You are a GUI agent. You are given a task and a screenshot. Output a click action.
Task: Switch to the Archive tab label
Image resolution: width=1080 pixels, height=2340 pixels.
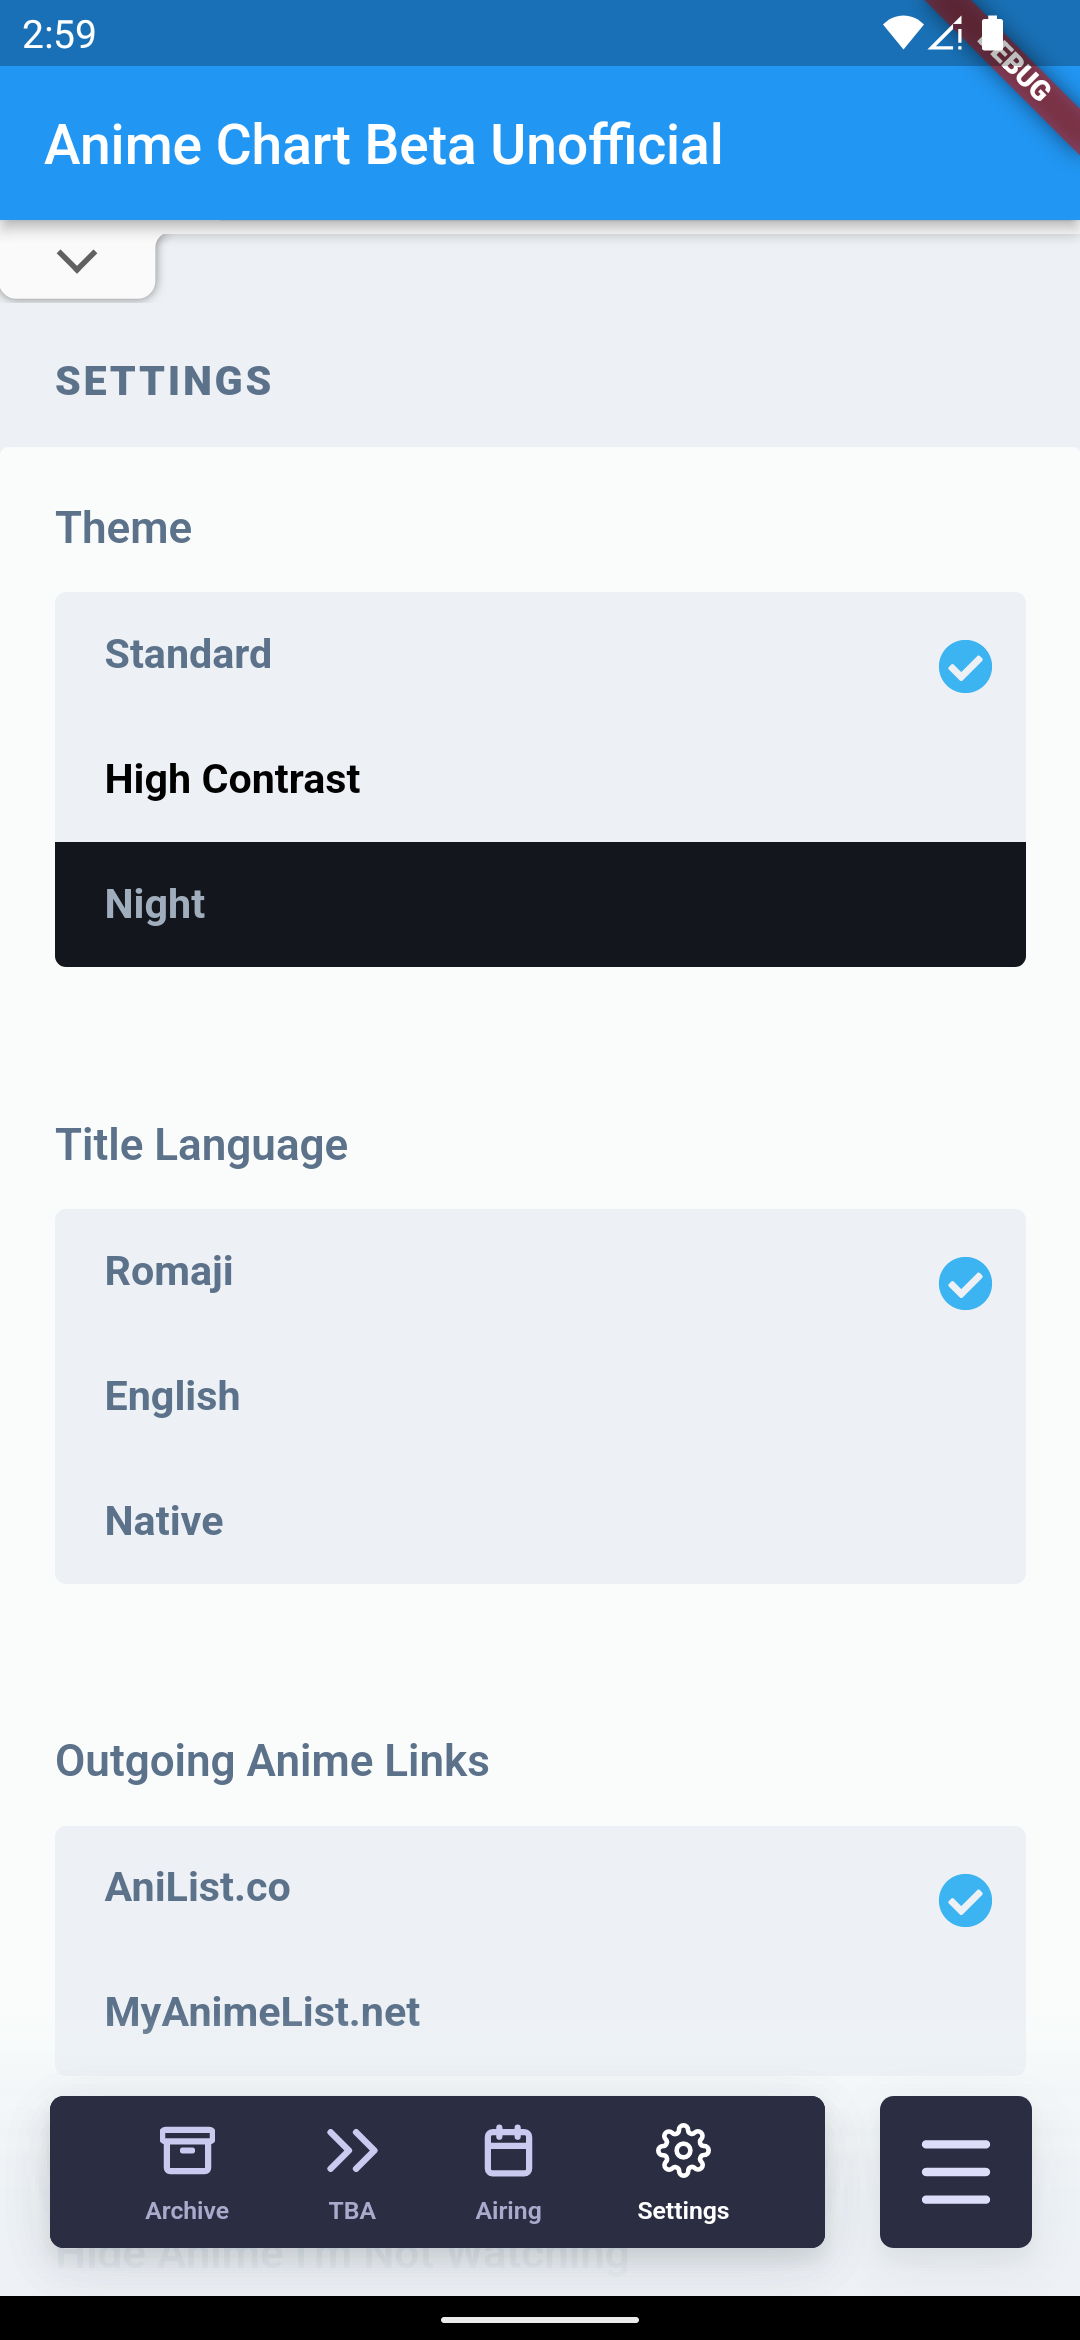[187, 2210]
